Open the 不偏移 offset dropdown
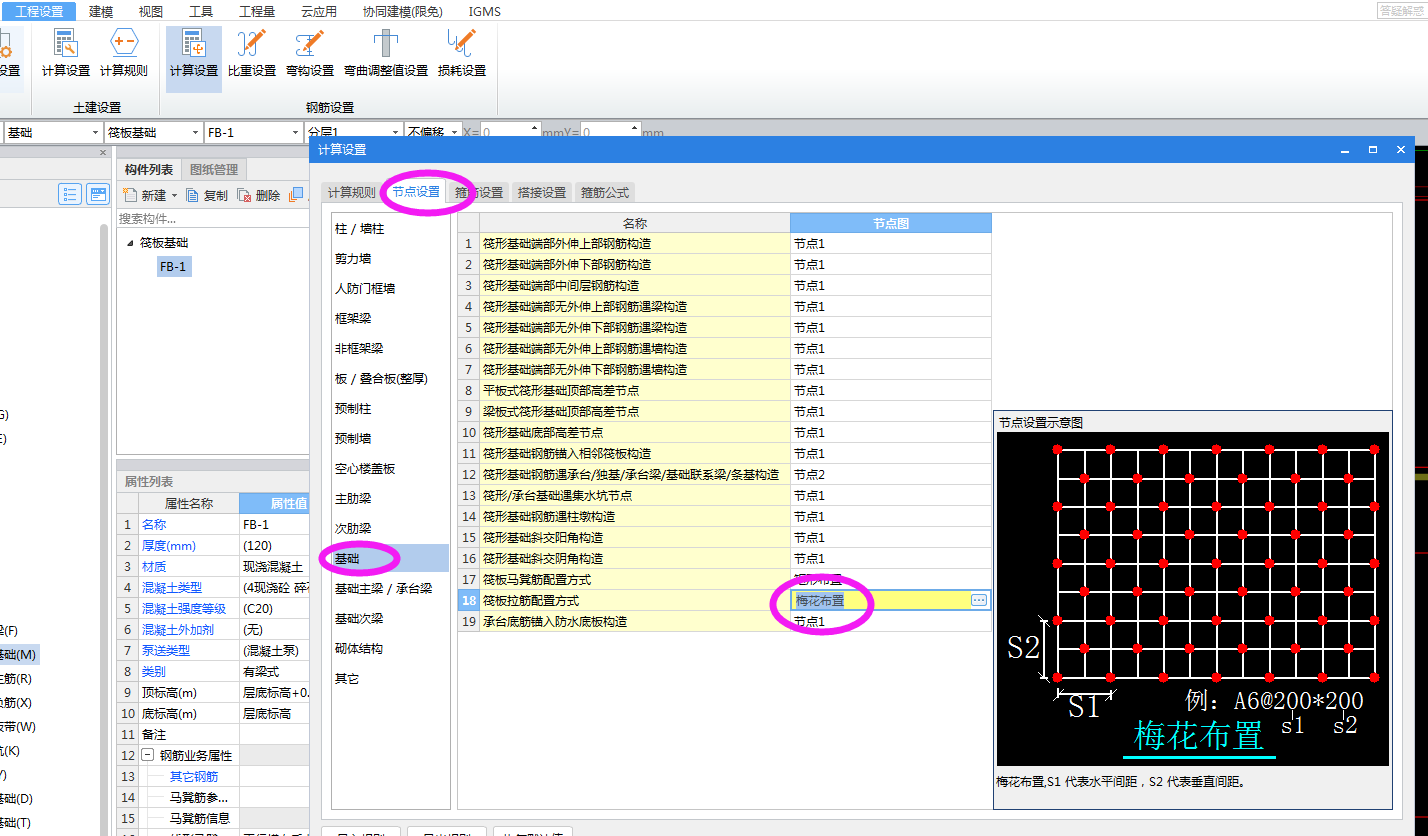This screenshot has width=1428, height=836. (456, 132)
